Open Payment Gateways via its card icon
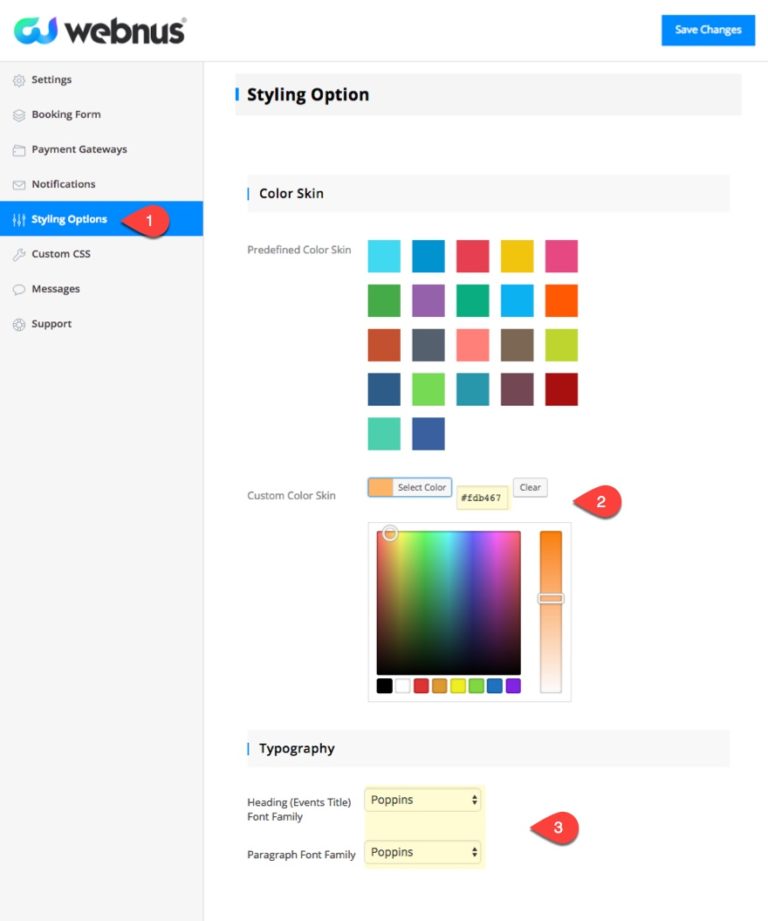Screen dimensions: 768x921 click(19, 149)
